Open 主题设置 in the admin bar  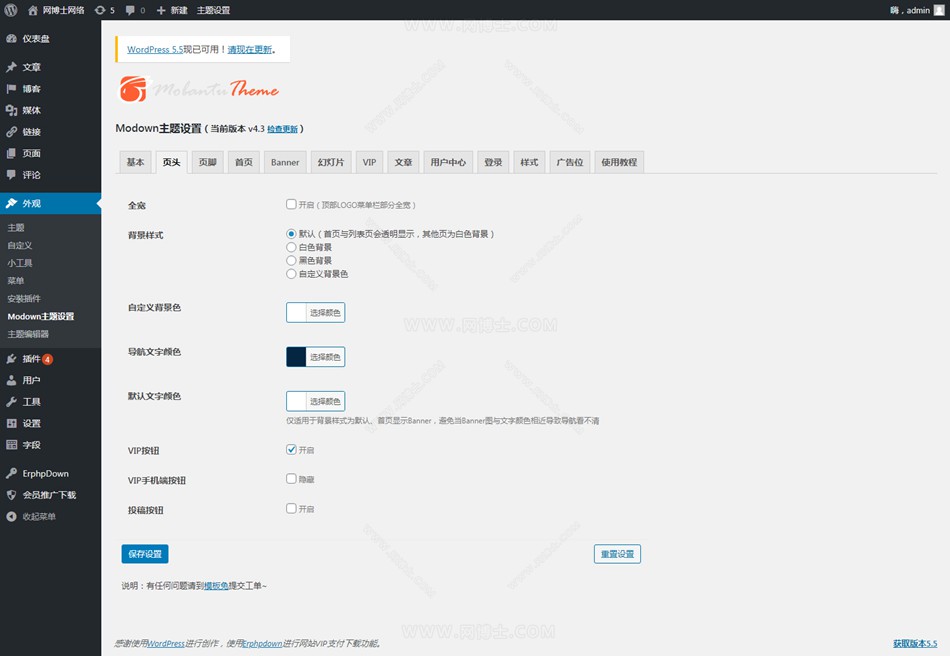coord(213,10)
